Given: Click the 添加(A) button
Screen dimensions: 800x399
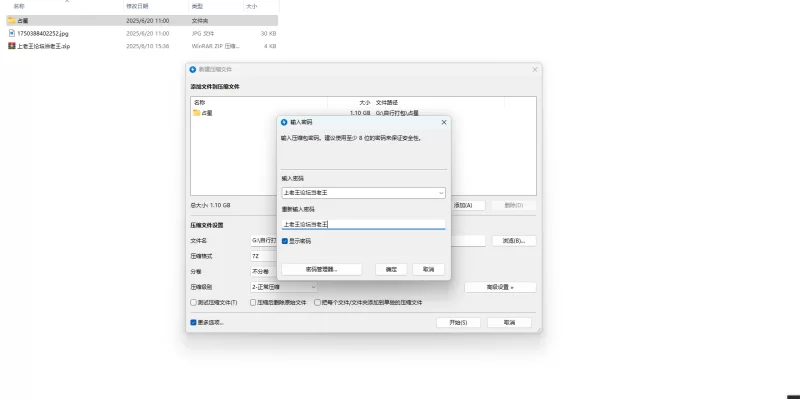Looking at the screenshot, I should pyautogui.click(x=467, y=205).
